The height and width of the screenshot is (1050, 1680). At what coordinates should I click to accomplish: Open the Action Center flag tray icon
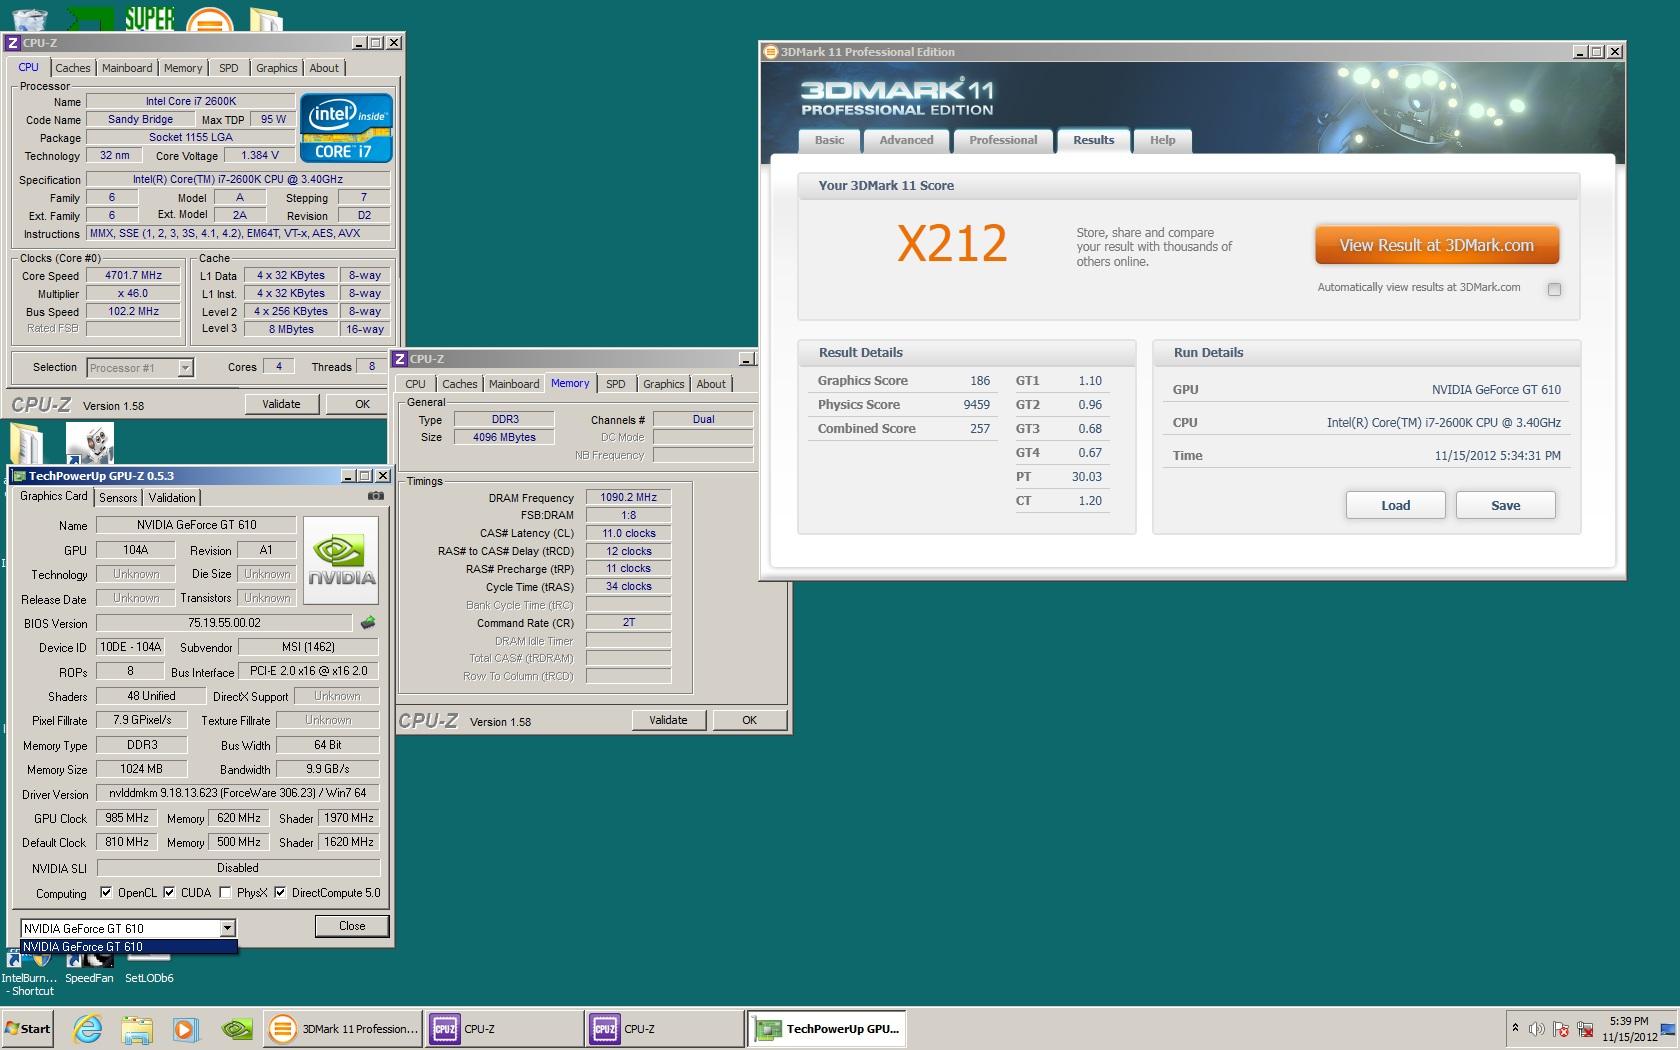coord(1561,1029)
